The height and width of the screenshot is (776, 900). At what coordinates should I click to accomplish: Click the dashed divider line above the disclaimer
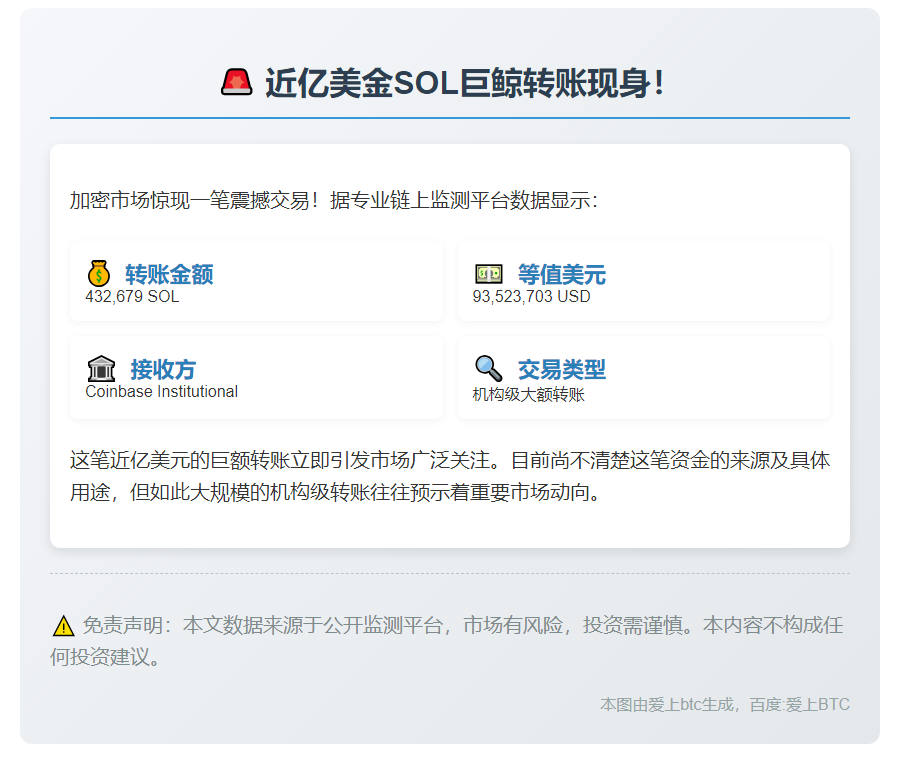click(450, 573)
